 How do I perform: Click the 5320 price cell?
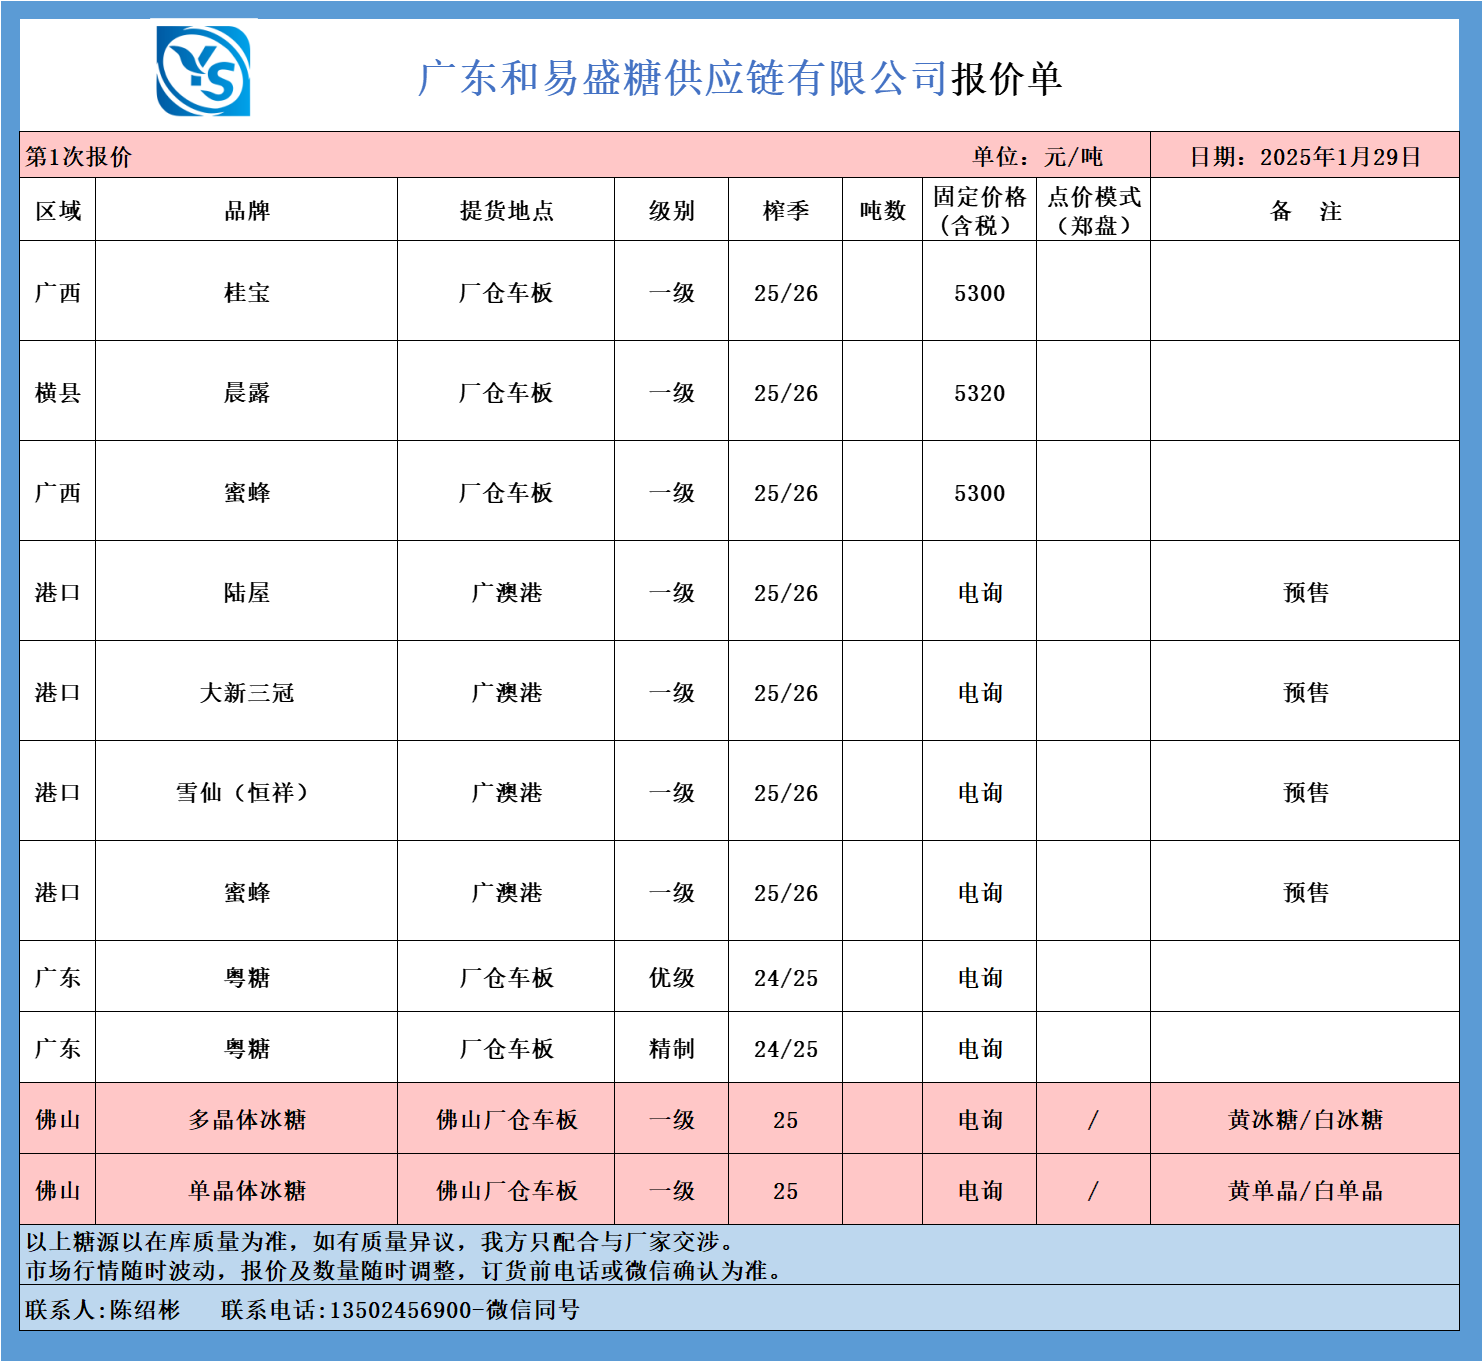pos(979,393)
